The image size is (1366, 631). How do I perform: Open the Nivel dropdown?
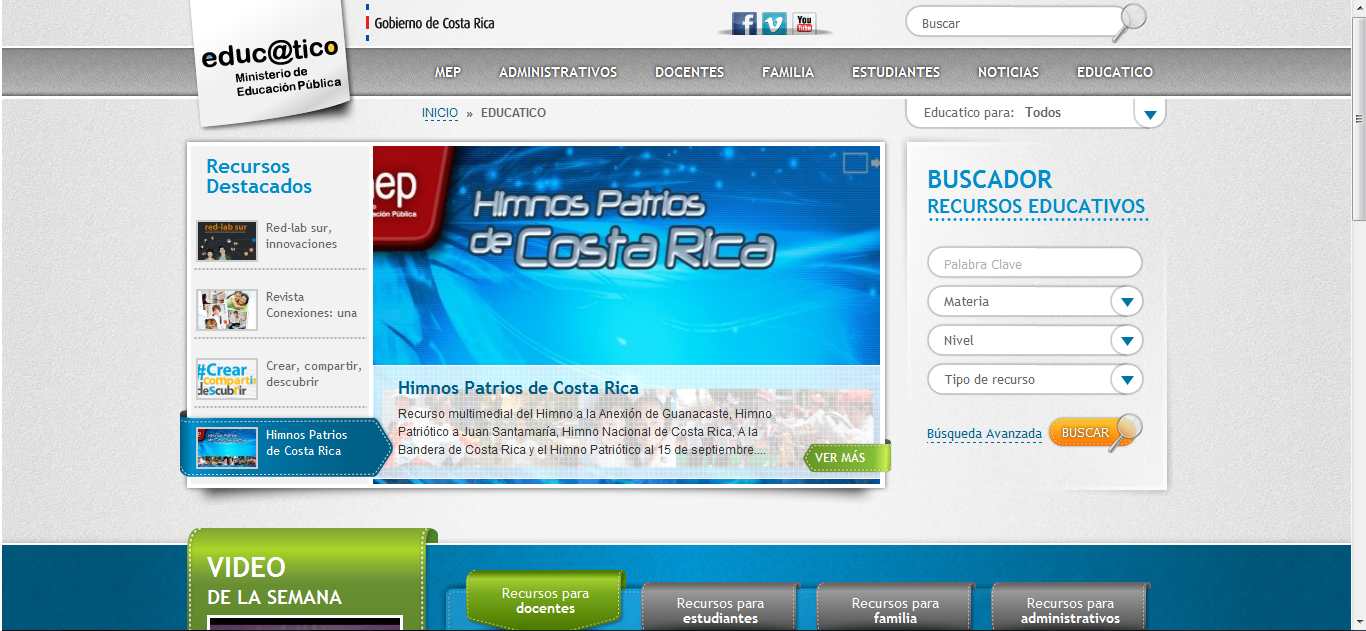[1035, 340]
